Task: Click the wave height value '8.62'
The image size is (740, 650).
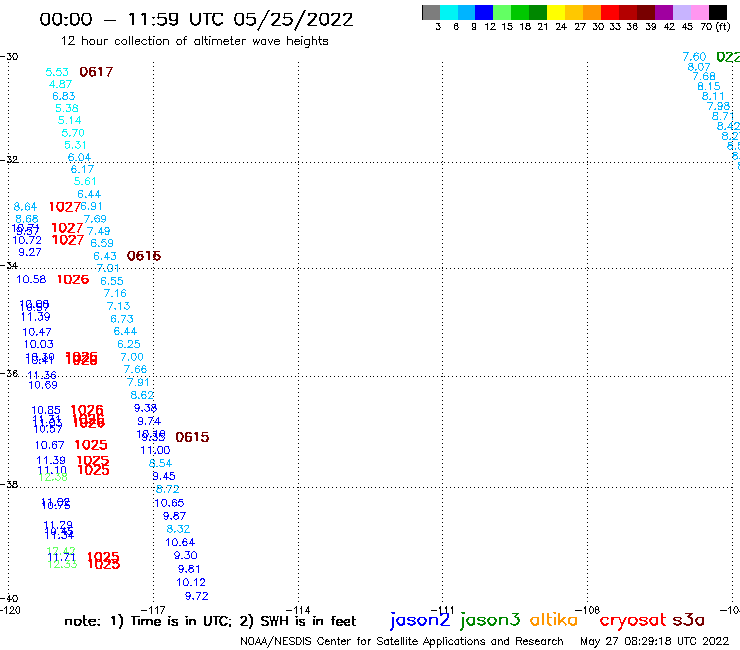Action: (142, 395)
